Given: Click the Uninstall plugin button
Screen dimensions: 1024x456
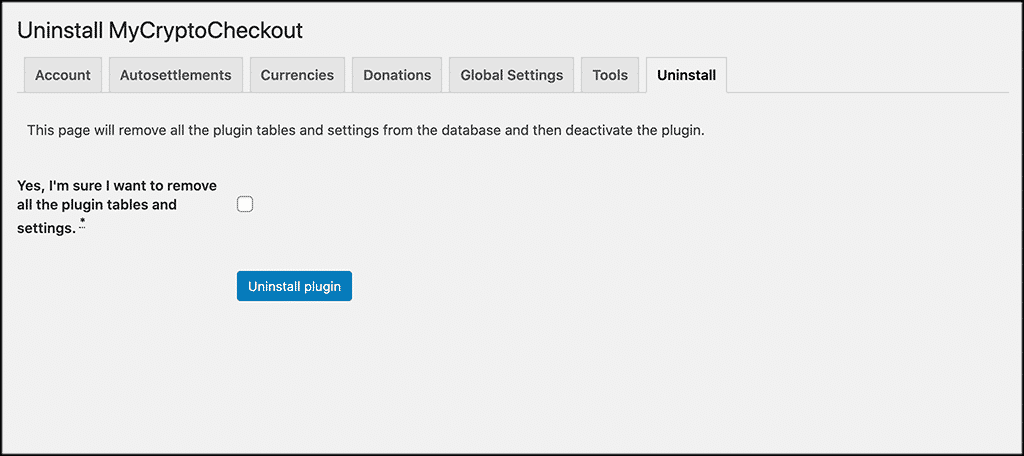Looking at the screenshot, I should pyautogui.click(x=295, y=286).
